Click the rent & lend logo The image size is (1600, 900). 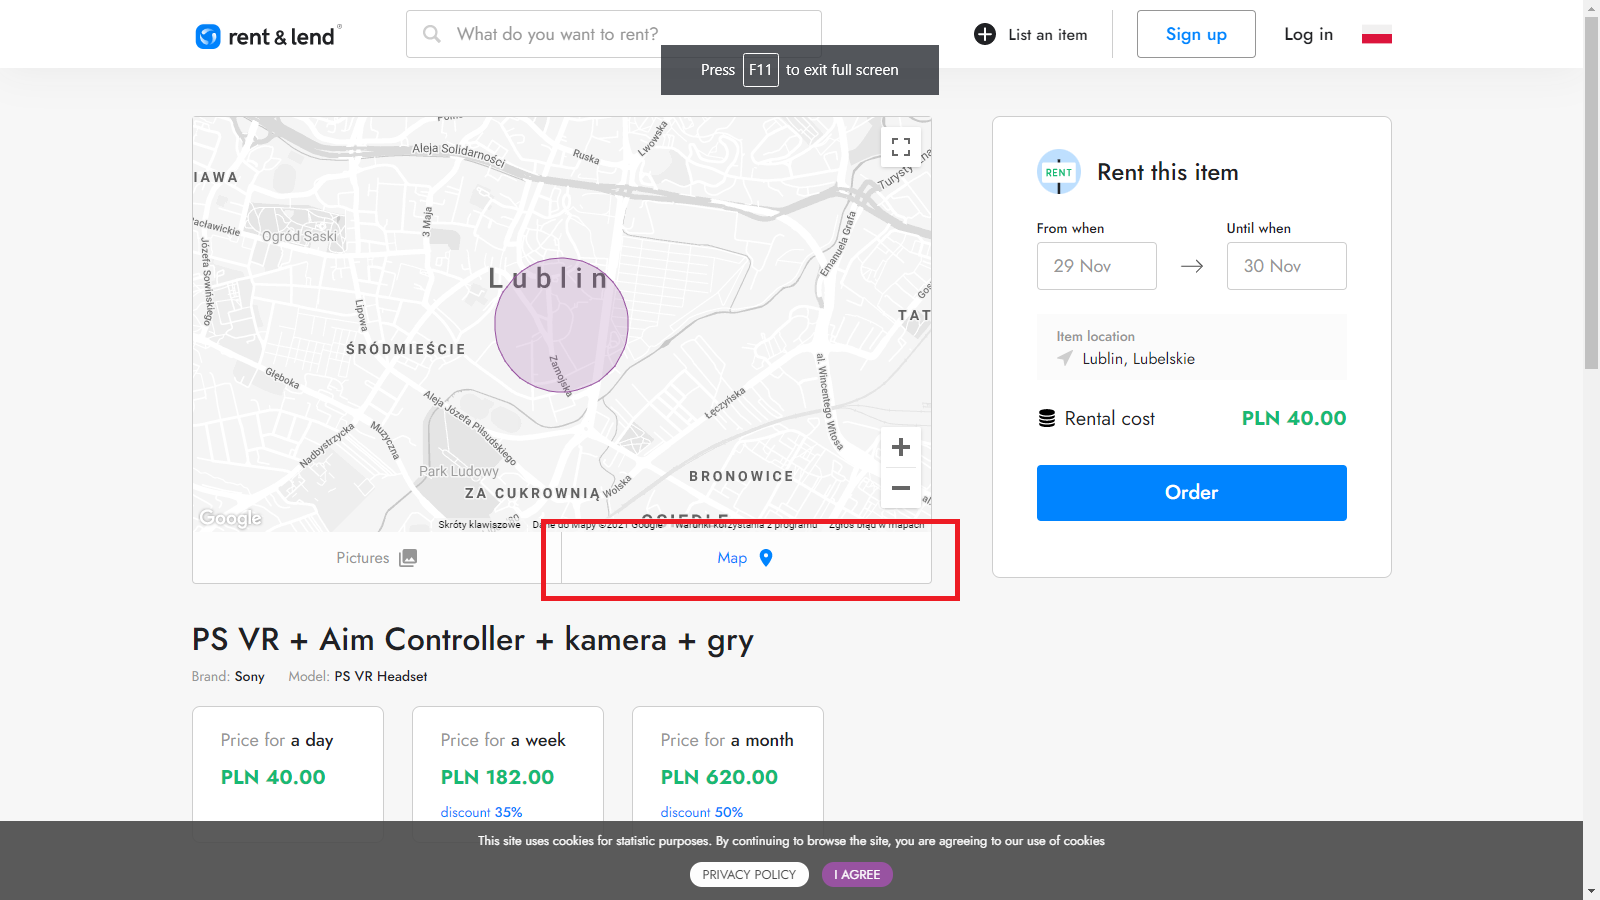268,36
